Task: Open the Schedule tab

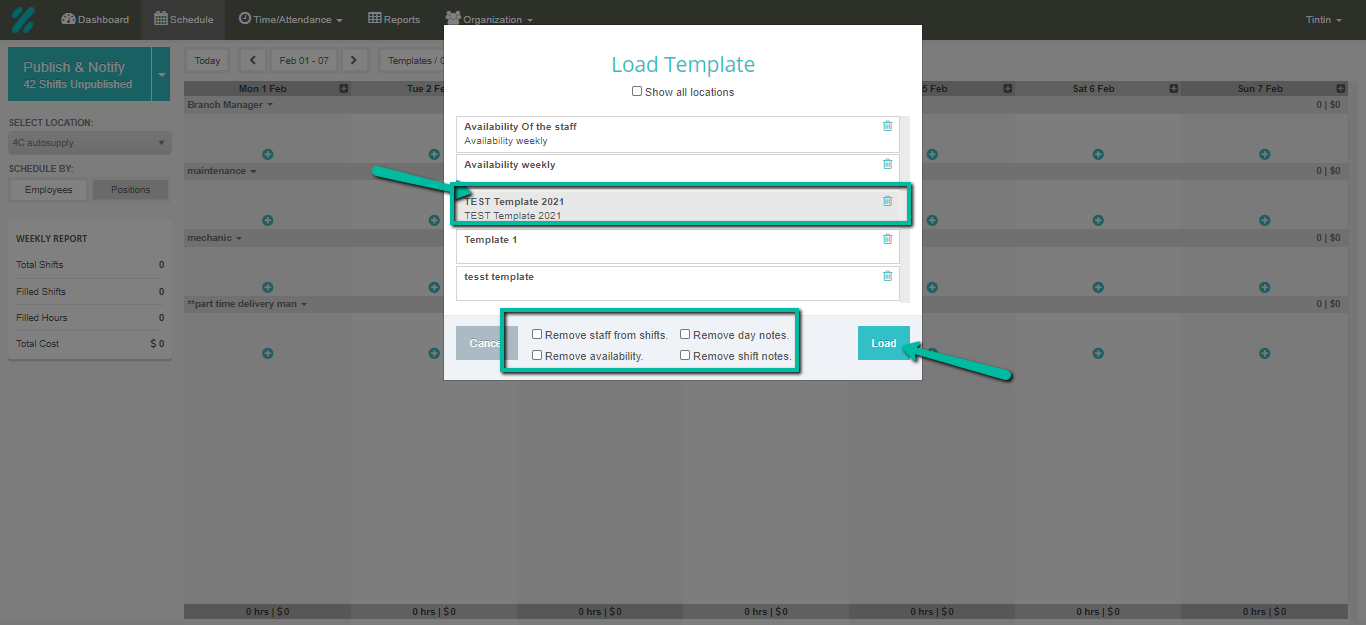Action: point(184,20)
